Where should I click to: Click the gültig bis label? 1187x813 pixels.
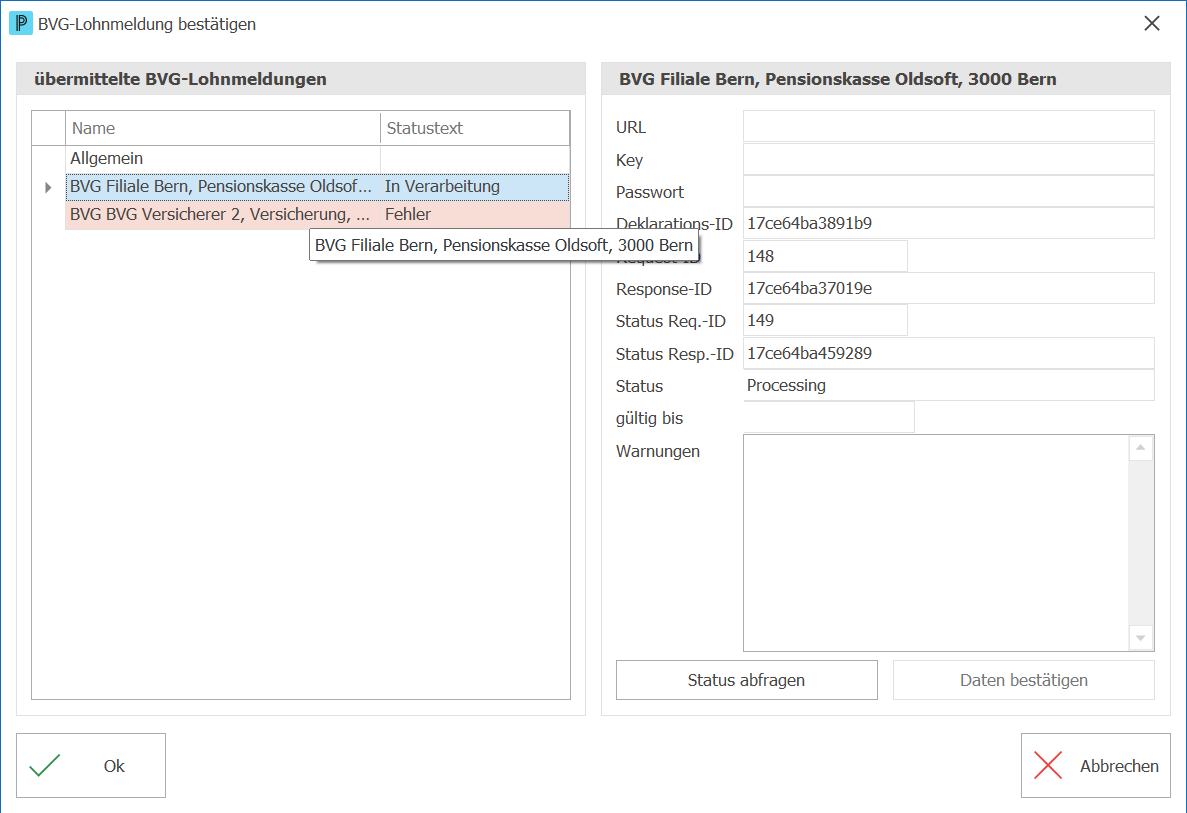[x=650, y=418]
